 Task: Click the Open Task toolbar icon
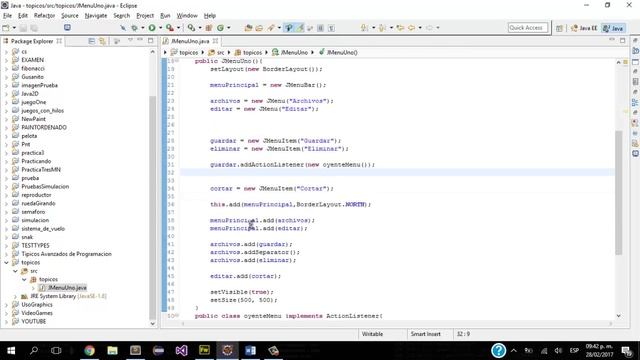(x=259, y=28)
